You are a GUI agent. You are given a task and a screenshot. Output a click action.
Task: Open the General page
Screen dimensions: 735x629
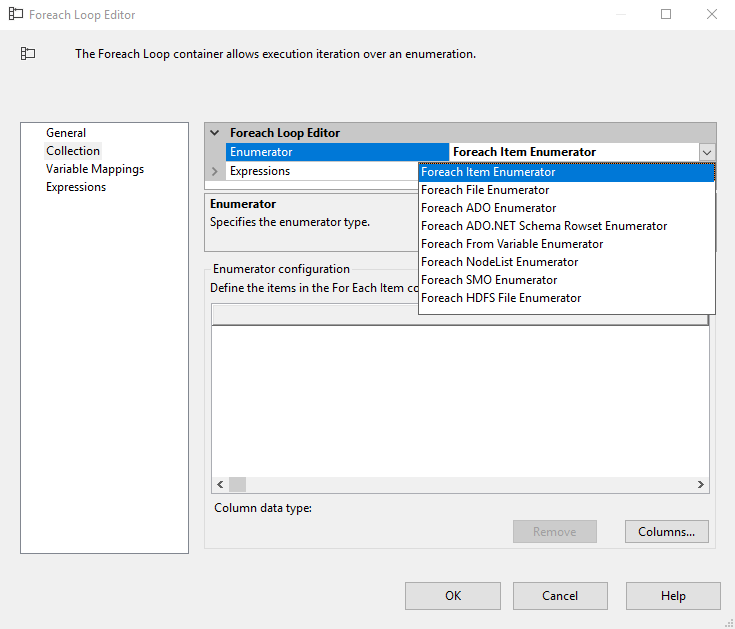66,133
